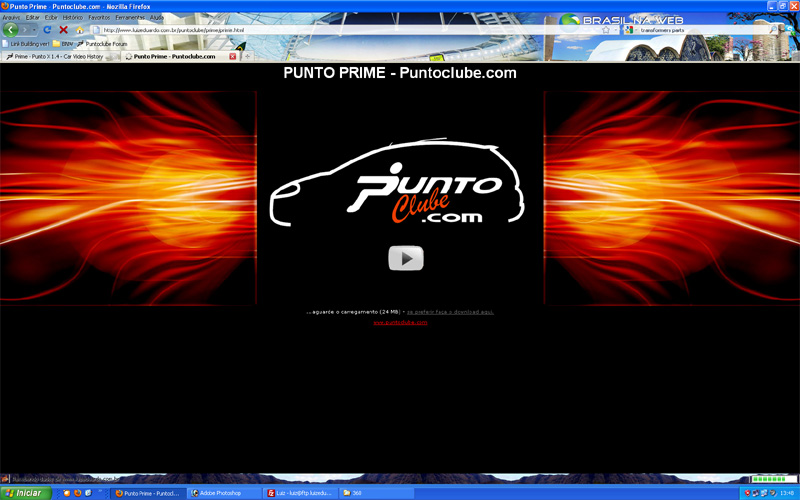Click the clock showing 13:46
The width and height of the screenshot is (800, 500).
pyautogui.click(x=787, y=493)
